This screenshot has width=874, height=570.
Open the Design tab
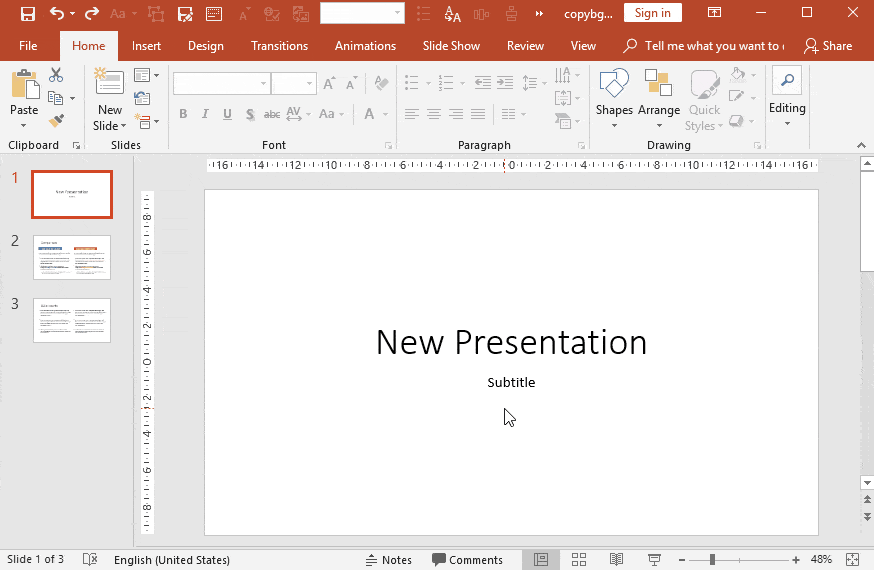click(x=206, y=46)
